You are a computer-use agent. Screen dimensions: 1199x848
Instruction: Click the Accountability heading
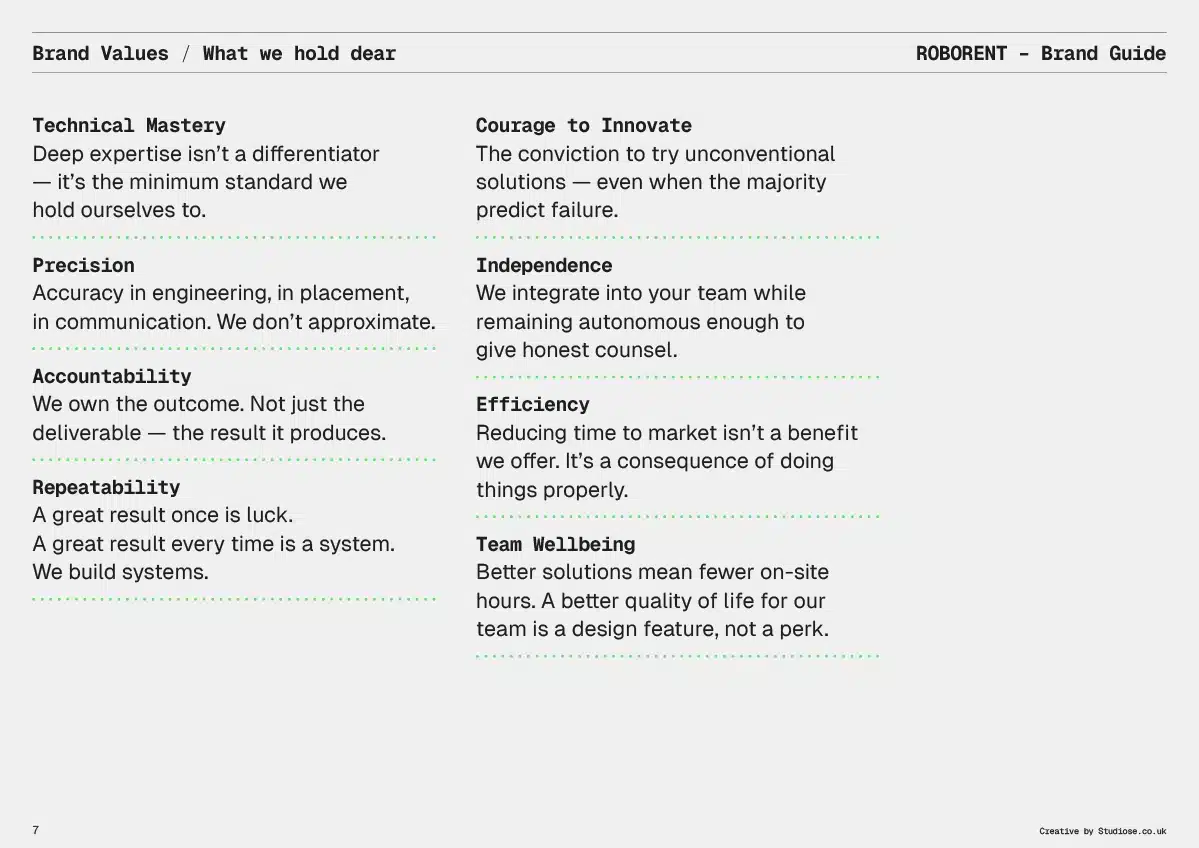click(x=112, y=376)
